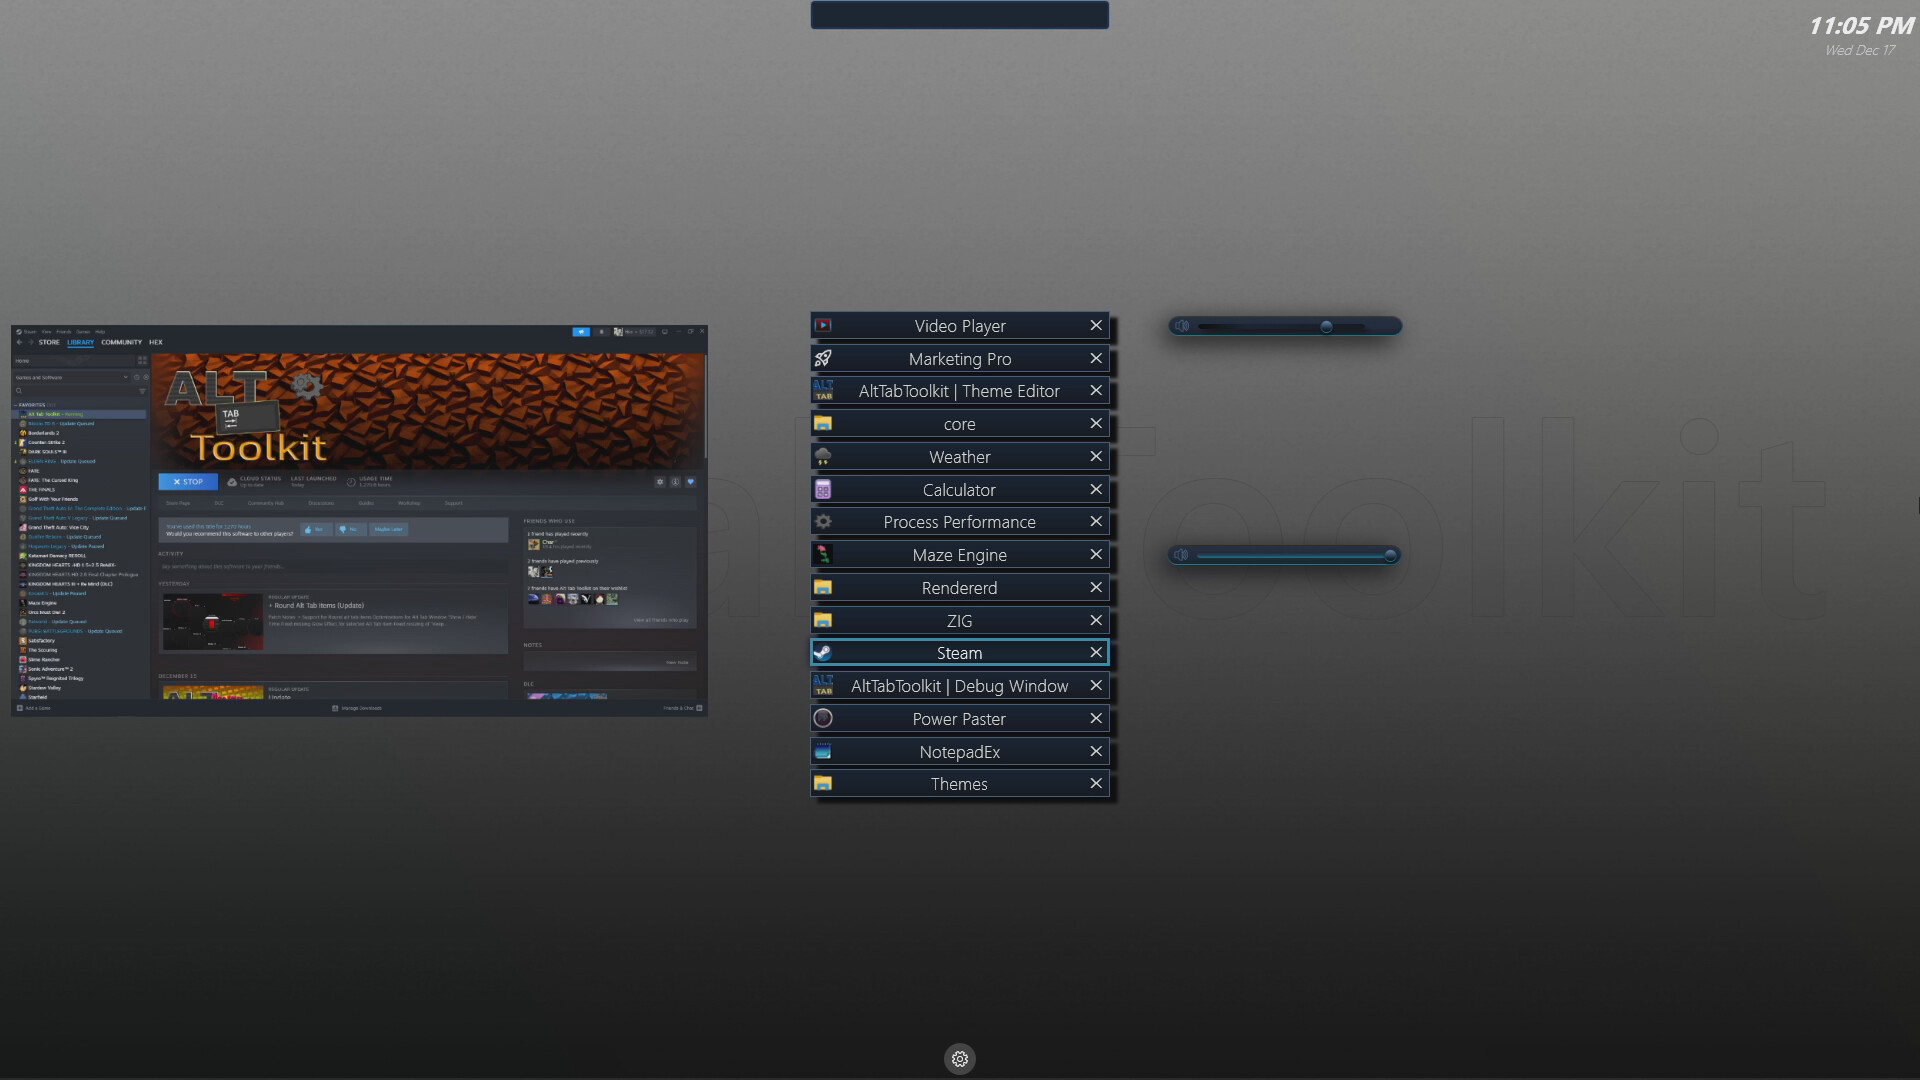Open the settings gear at the bottom
The image size is (1920, 1080).
pyautogui.click(x=959, y=1058)
